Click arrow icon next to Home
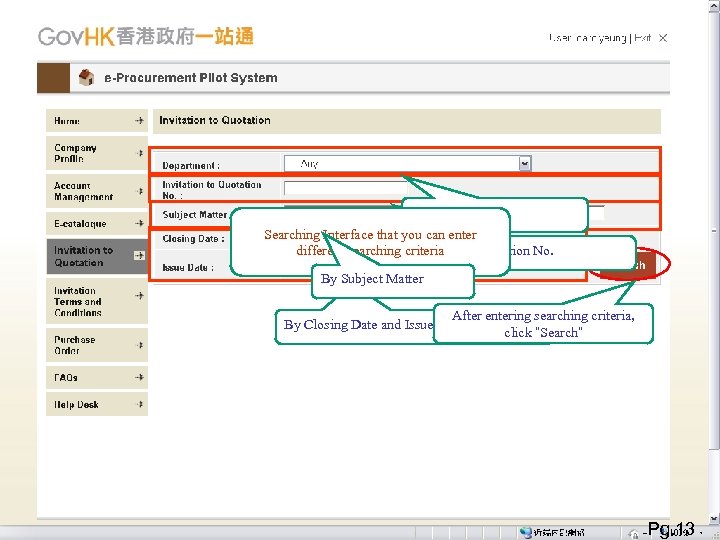Viewport: 720px width, 540px height. coord(140,120)
